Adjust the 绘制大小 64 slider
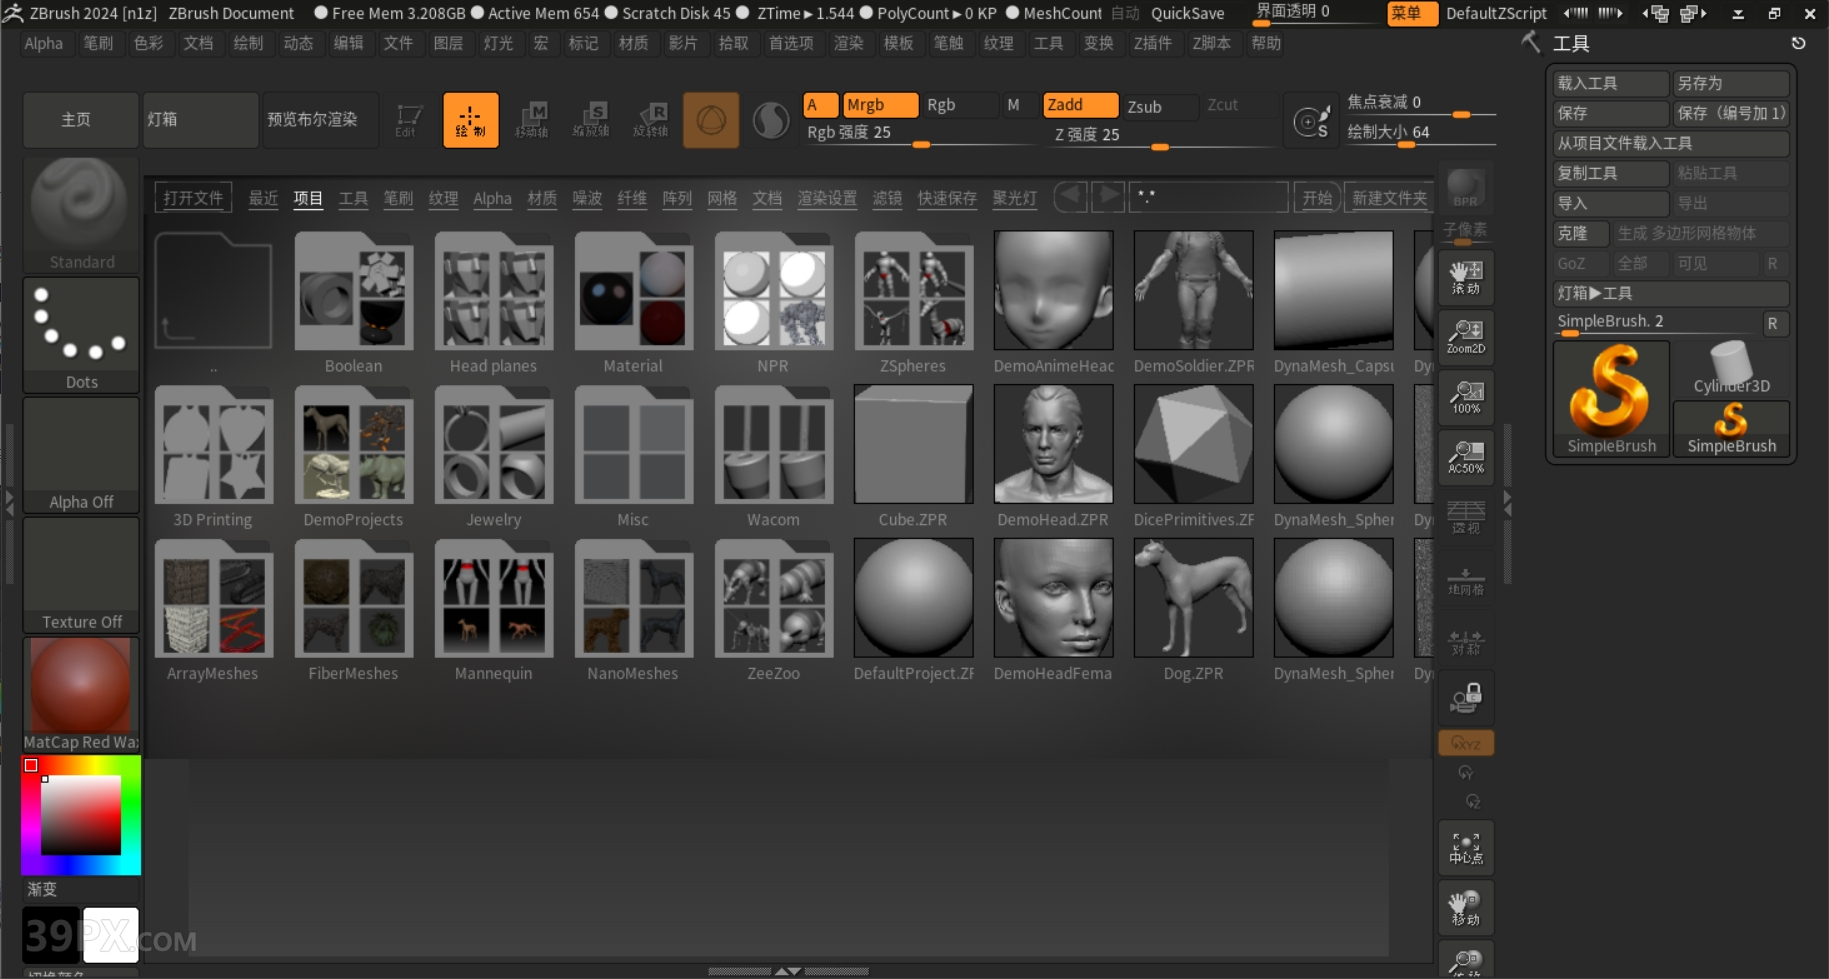Image resolution: width=1829 pixels, height=979 pixels. point(1421,133)
